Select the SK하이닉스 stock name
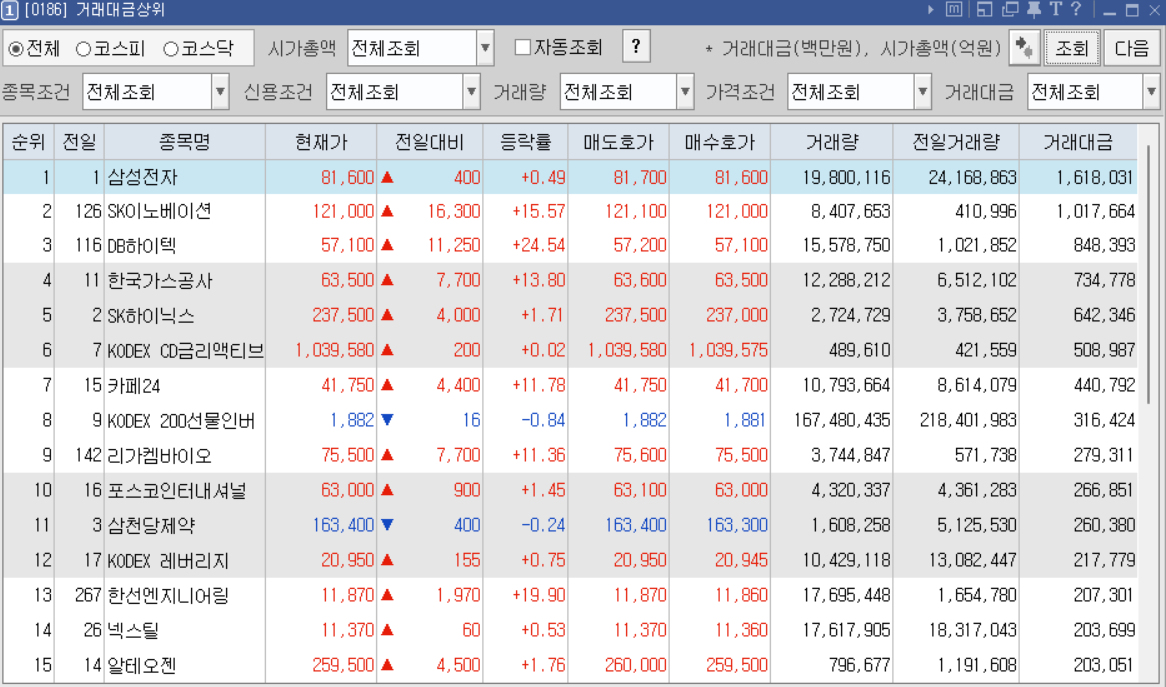 151,315
